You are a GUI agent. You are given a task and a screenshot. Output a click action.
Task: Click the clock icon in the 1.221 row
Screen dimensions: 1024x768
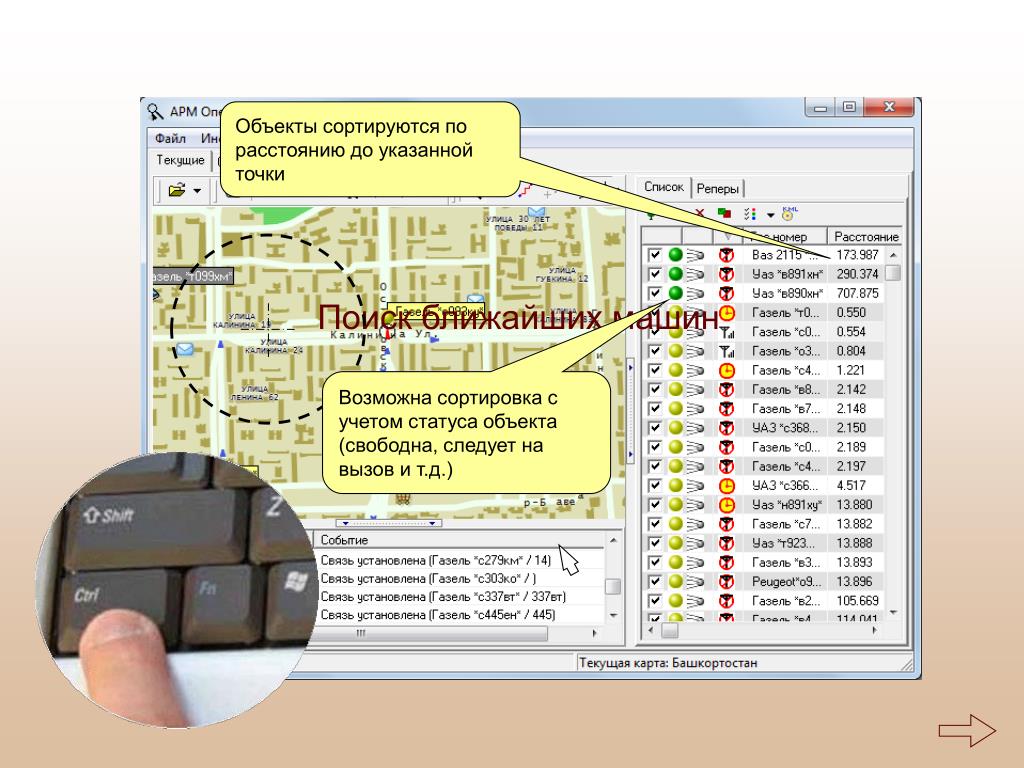coord(727,370)
